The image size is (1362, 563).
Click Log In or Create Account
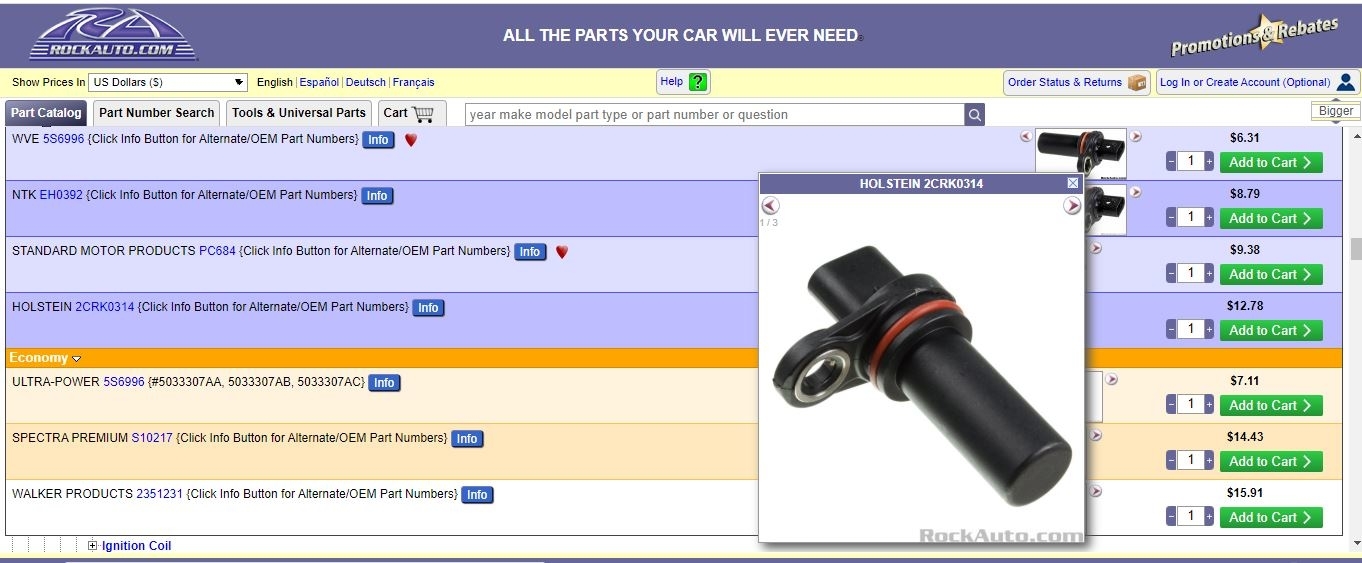click(x=1258, y=82)
